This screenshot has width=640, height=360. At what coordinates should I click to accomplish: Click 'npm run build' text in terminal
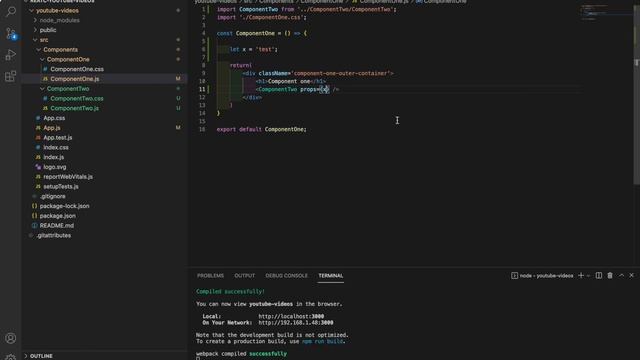322,341
